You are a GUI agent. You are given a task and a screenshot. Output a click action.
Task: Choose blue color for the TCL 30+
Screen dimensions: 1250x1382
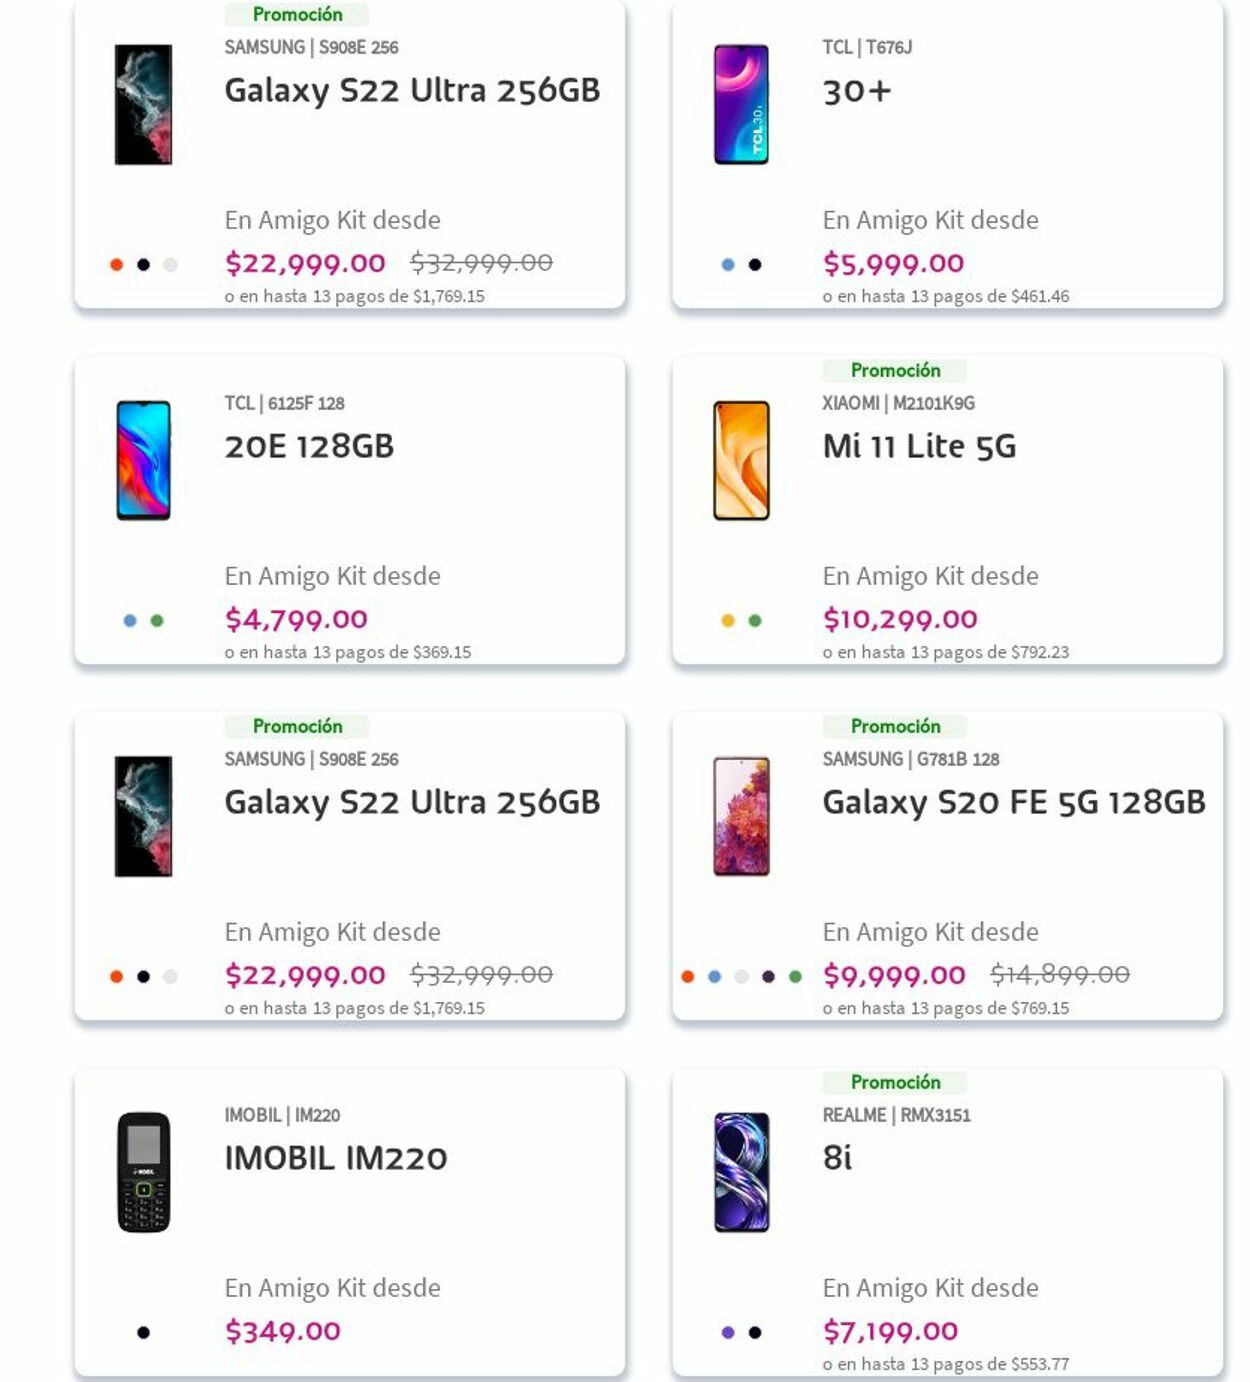tap(728, 265)
